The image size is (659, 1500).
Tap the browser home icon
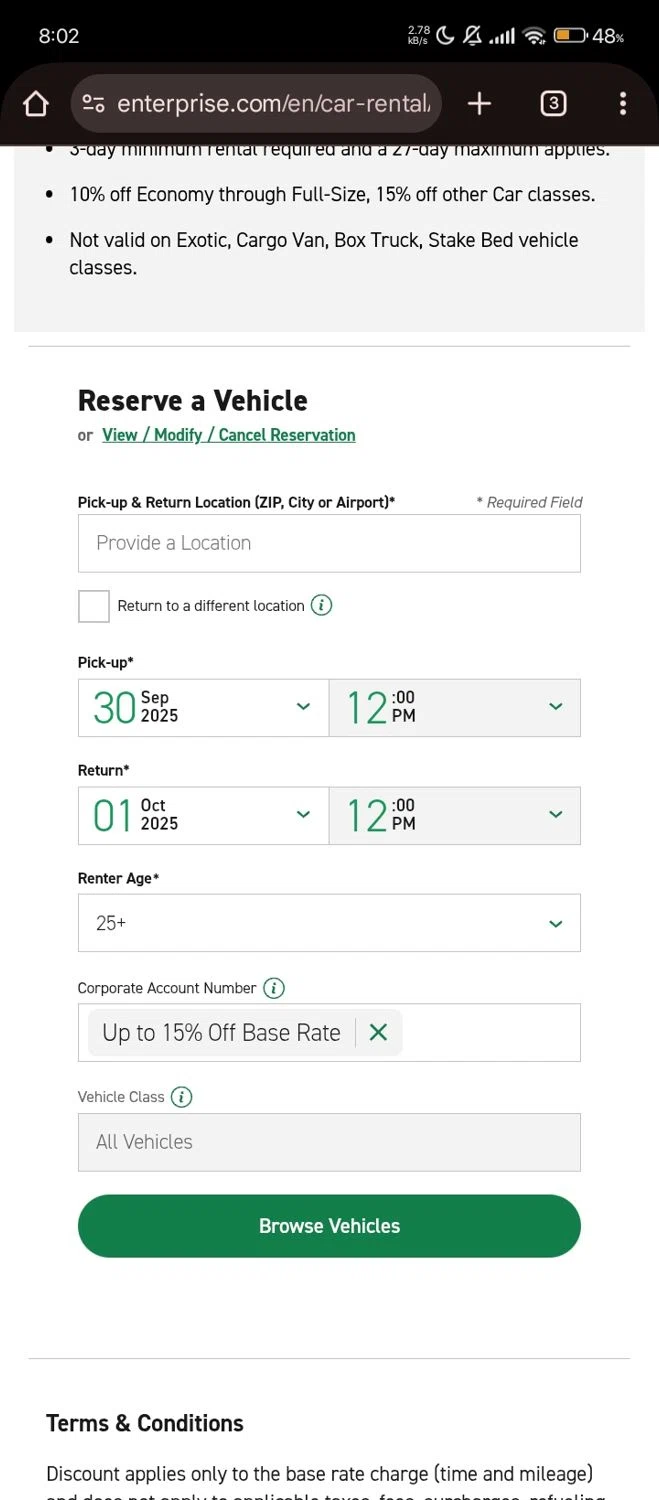(x=36, y=103)
